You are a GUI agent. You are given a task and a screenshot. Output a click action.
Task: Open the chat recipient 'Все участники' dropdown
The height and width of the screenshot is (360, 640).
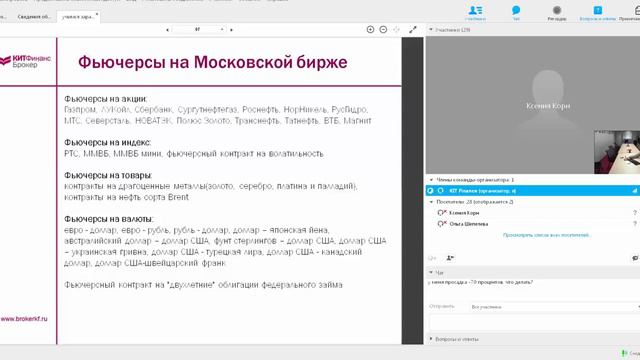(x=555, y=307)
